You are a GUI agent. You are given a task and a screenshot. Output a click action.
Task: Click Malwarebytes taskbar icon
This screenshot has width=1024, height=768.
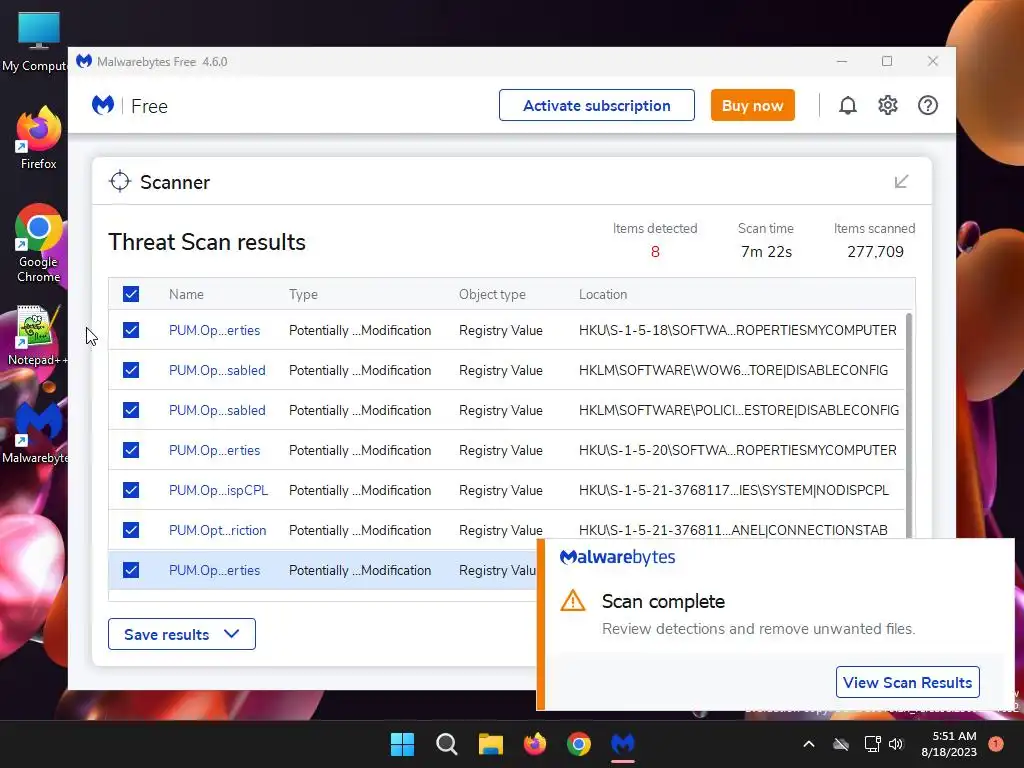623,744
